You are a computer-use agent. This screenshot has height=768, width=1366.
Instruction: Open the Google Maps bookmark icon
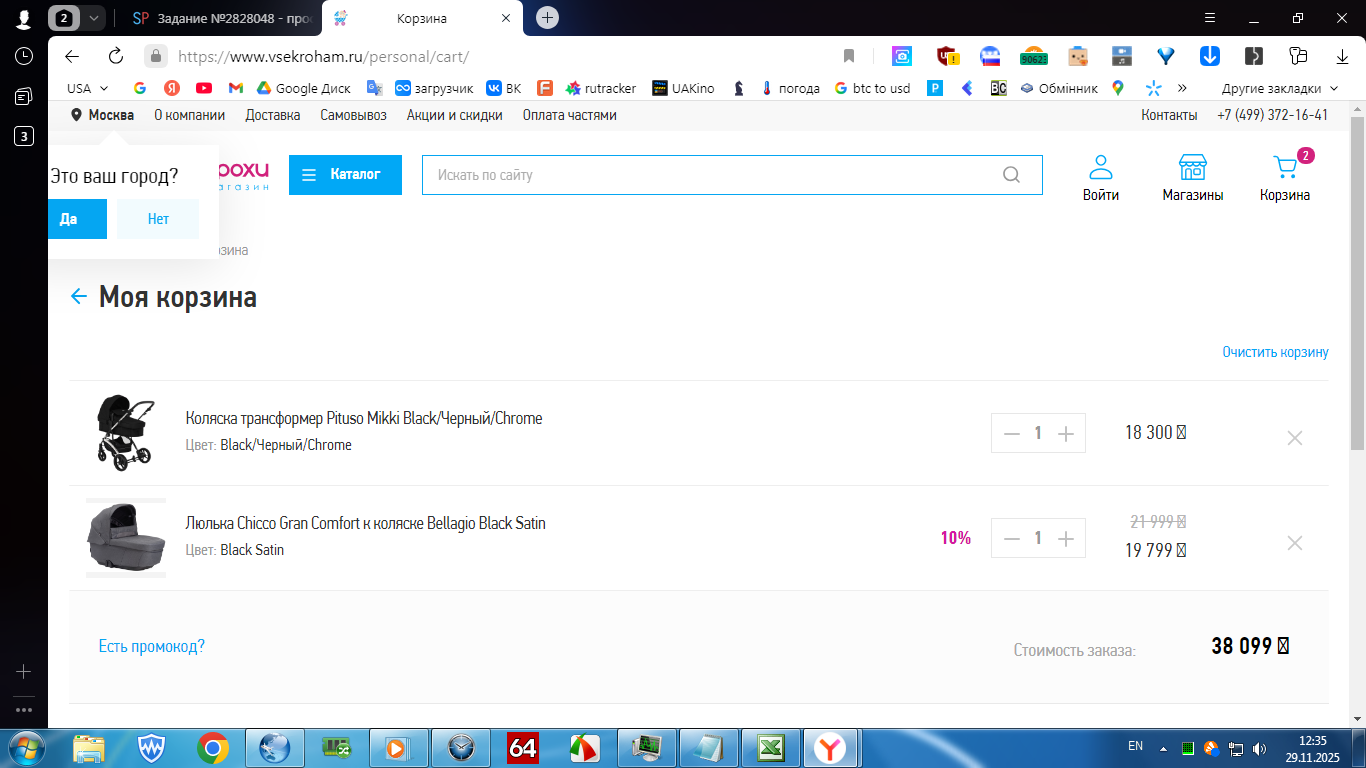(x=1117, y=88)
